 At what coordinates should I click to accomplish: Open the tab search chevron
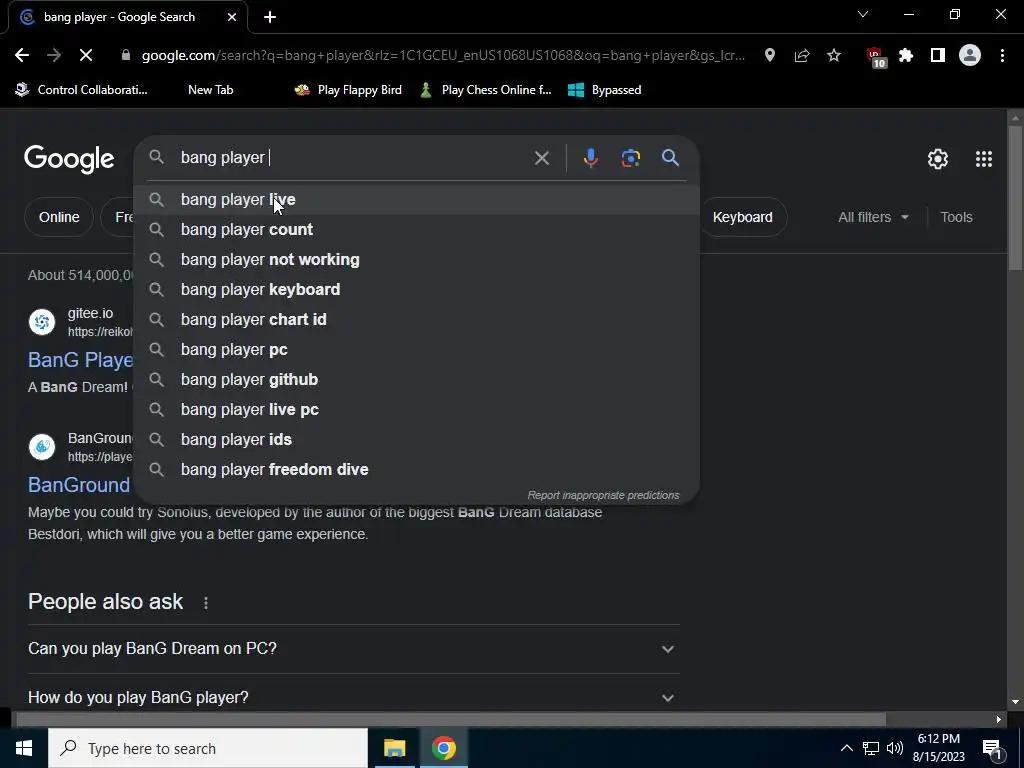(863, 14)
